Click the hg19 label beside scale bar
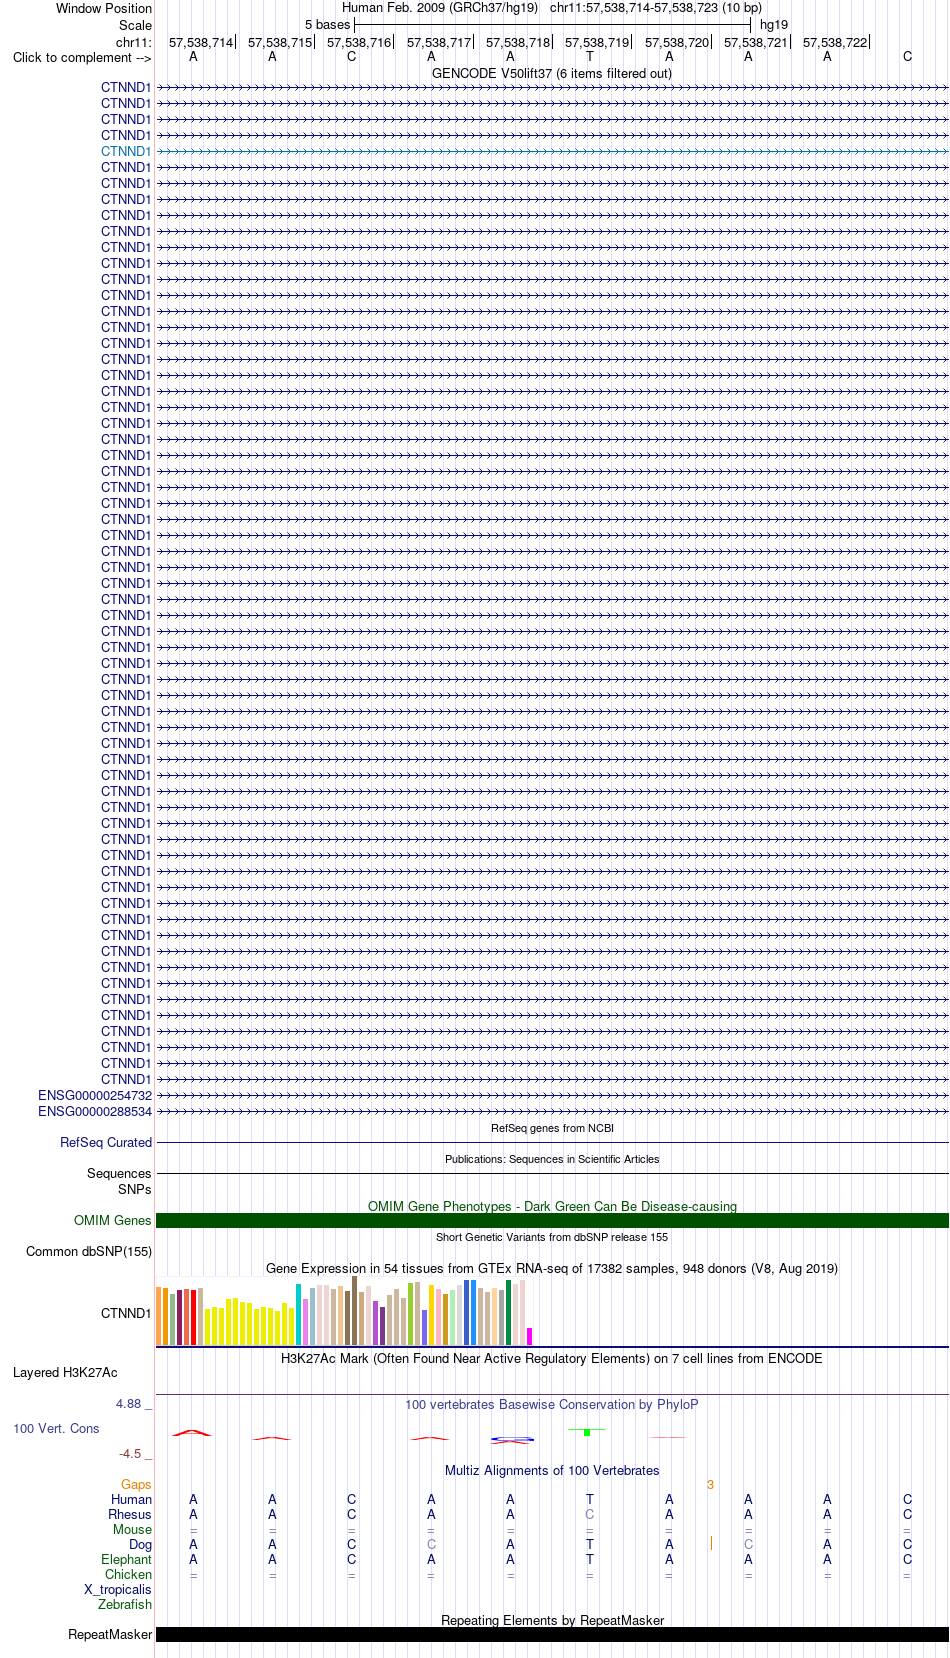Screen dimensions: 950x1658 pyautogui.click(x=774, y=24)
